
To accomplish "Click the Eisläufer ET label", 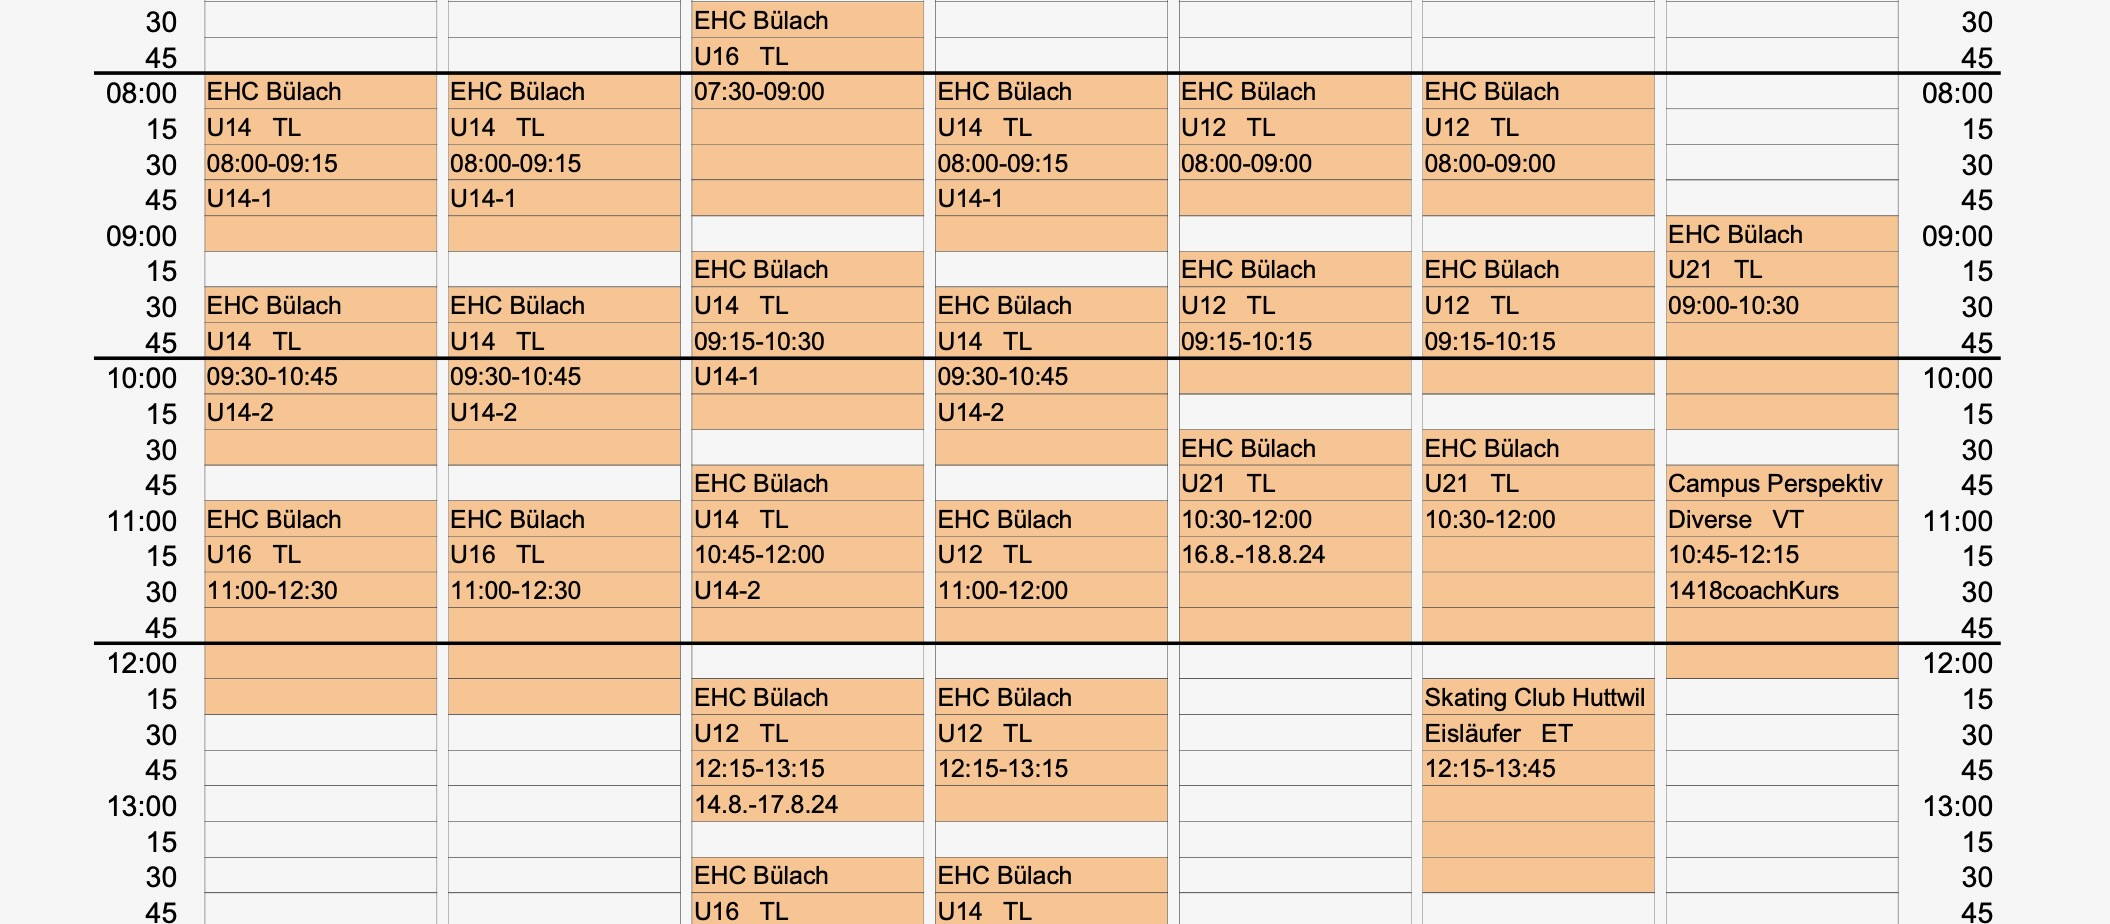I will 1498,734.
